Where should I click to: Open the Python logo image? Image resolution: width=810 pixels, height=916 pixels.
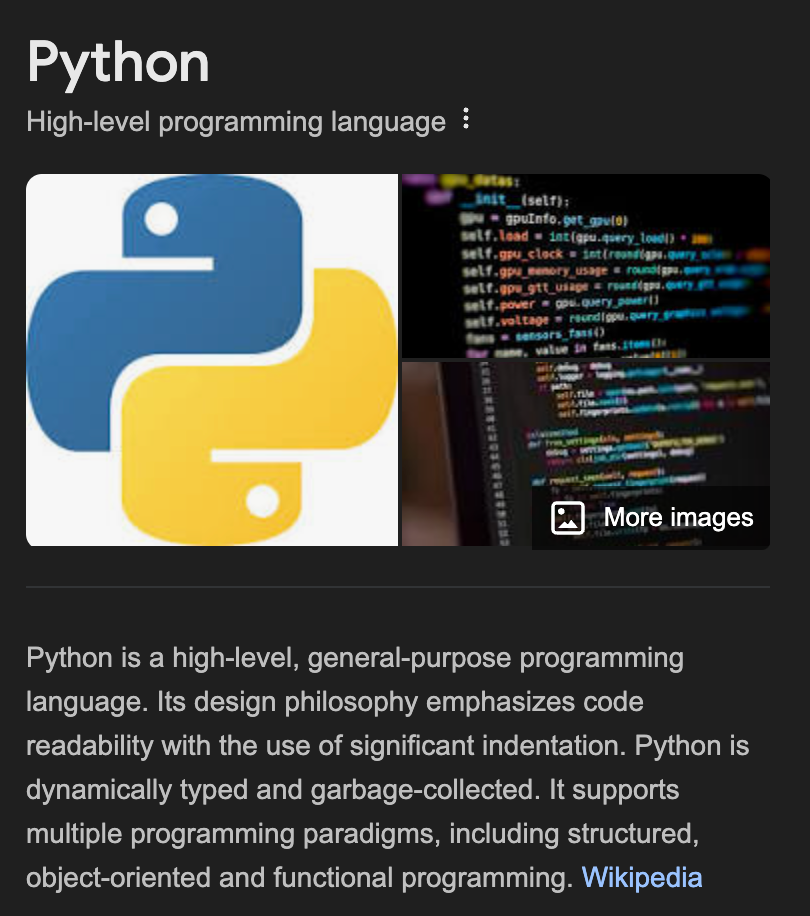point(212,360)
